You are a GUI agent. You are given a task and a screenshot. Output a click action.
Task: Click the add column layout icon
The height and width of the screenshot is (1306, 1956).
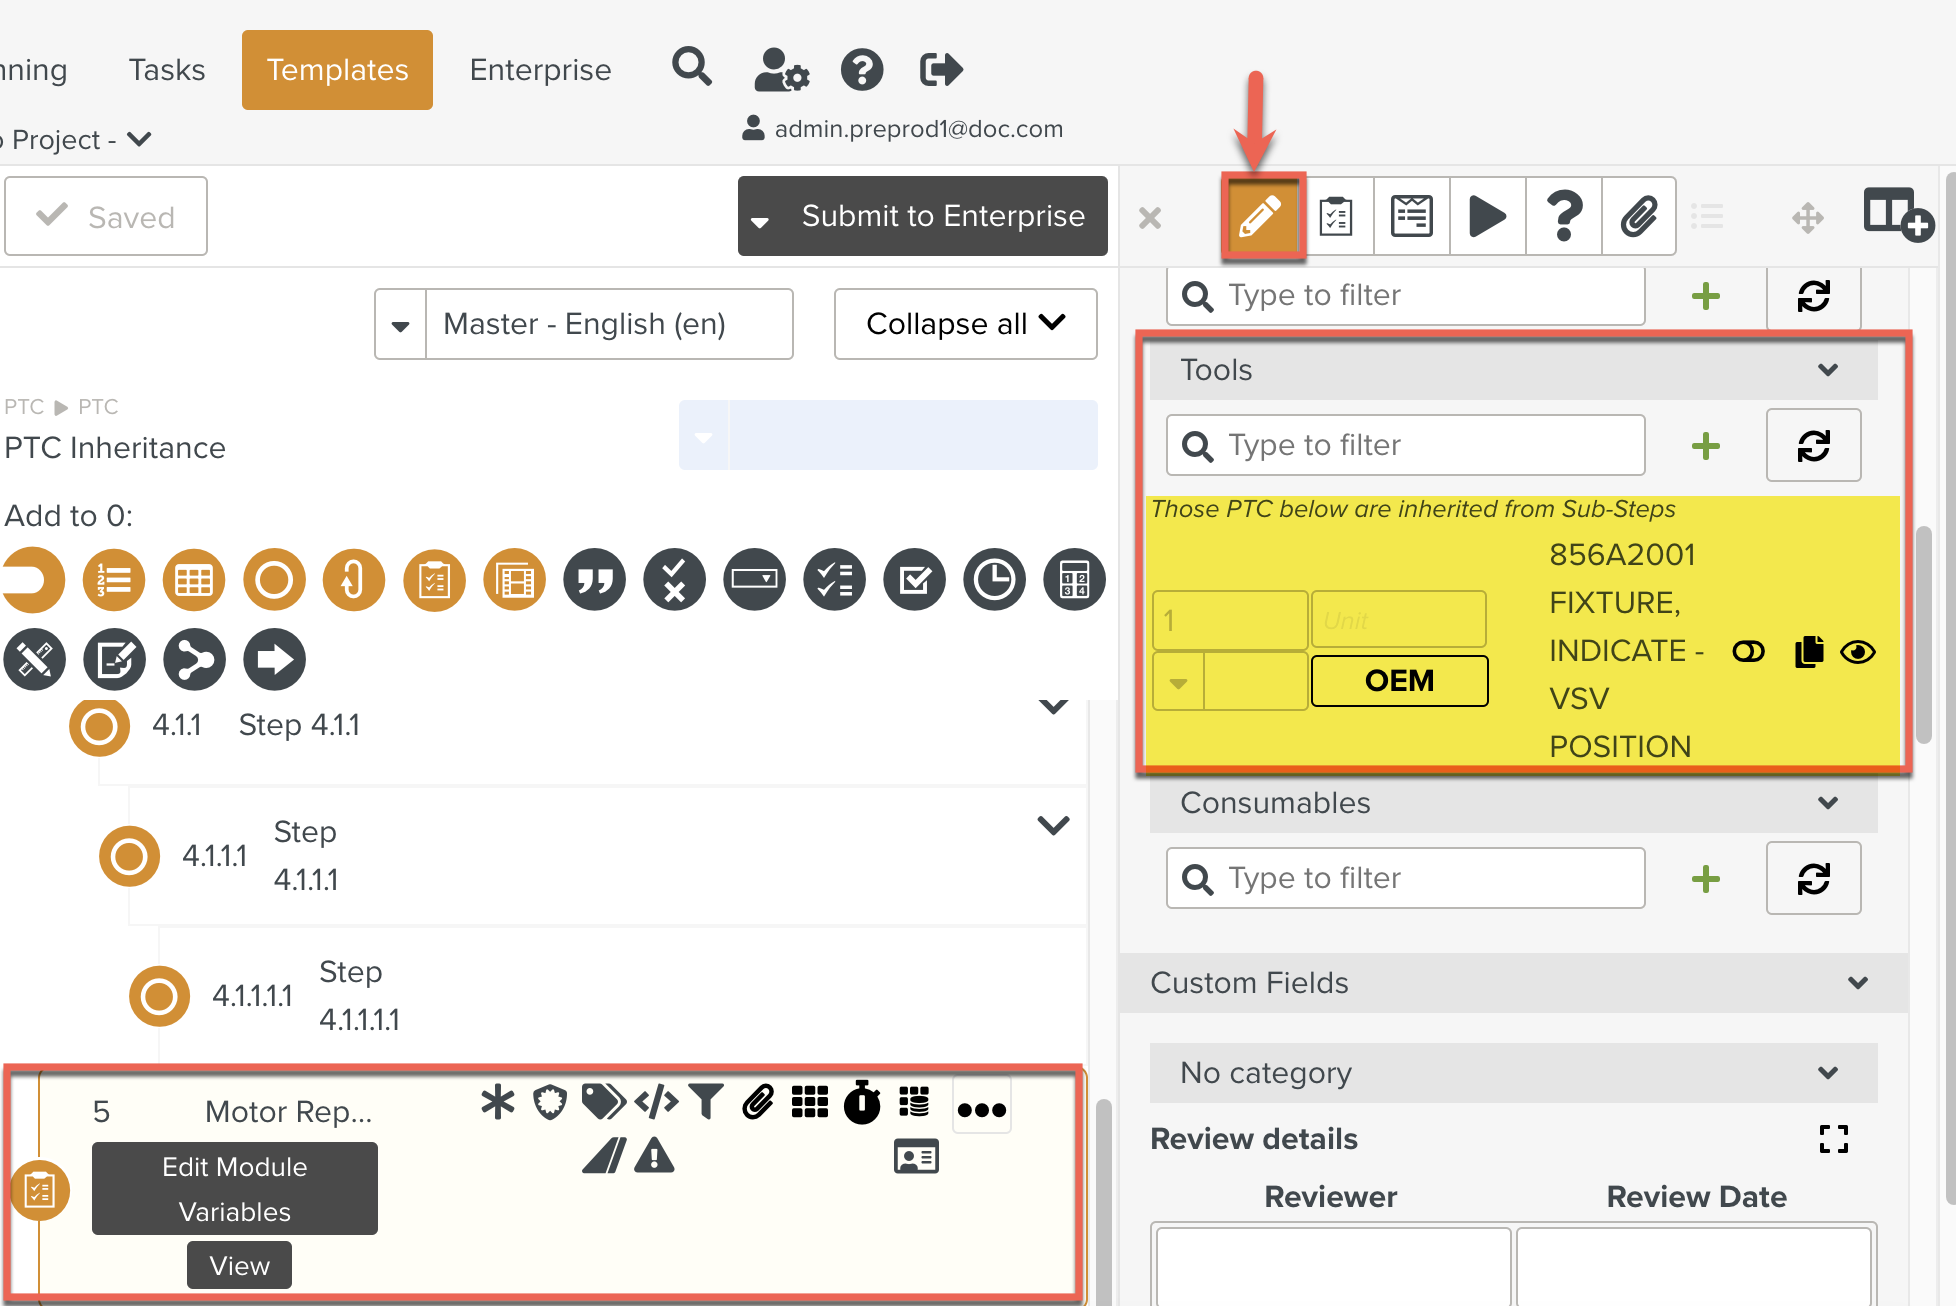(x=1896, y=215)
